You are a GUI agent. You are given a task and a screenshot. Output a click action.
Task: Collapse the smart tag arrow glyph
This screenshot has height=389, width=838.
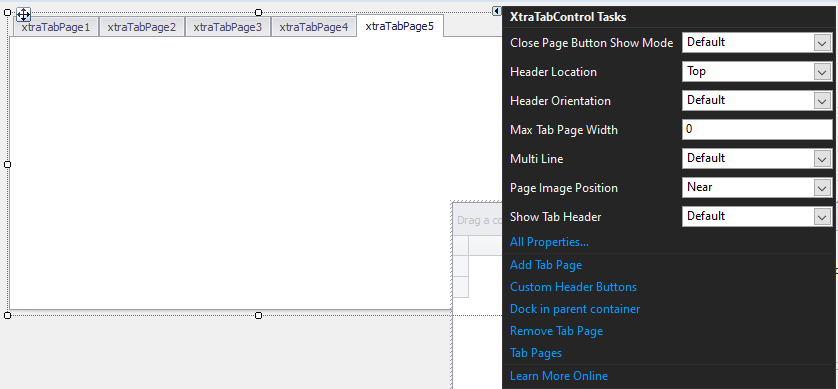(x=496, y=11)
